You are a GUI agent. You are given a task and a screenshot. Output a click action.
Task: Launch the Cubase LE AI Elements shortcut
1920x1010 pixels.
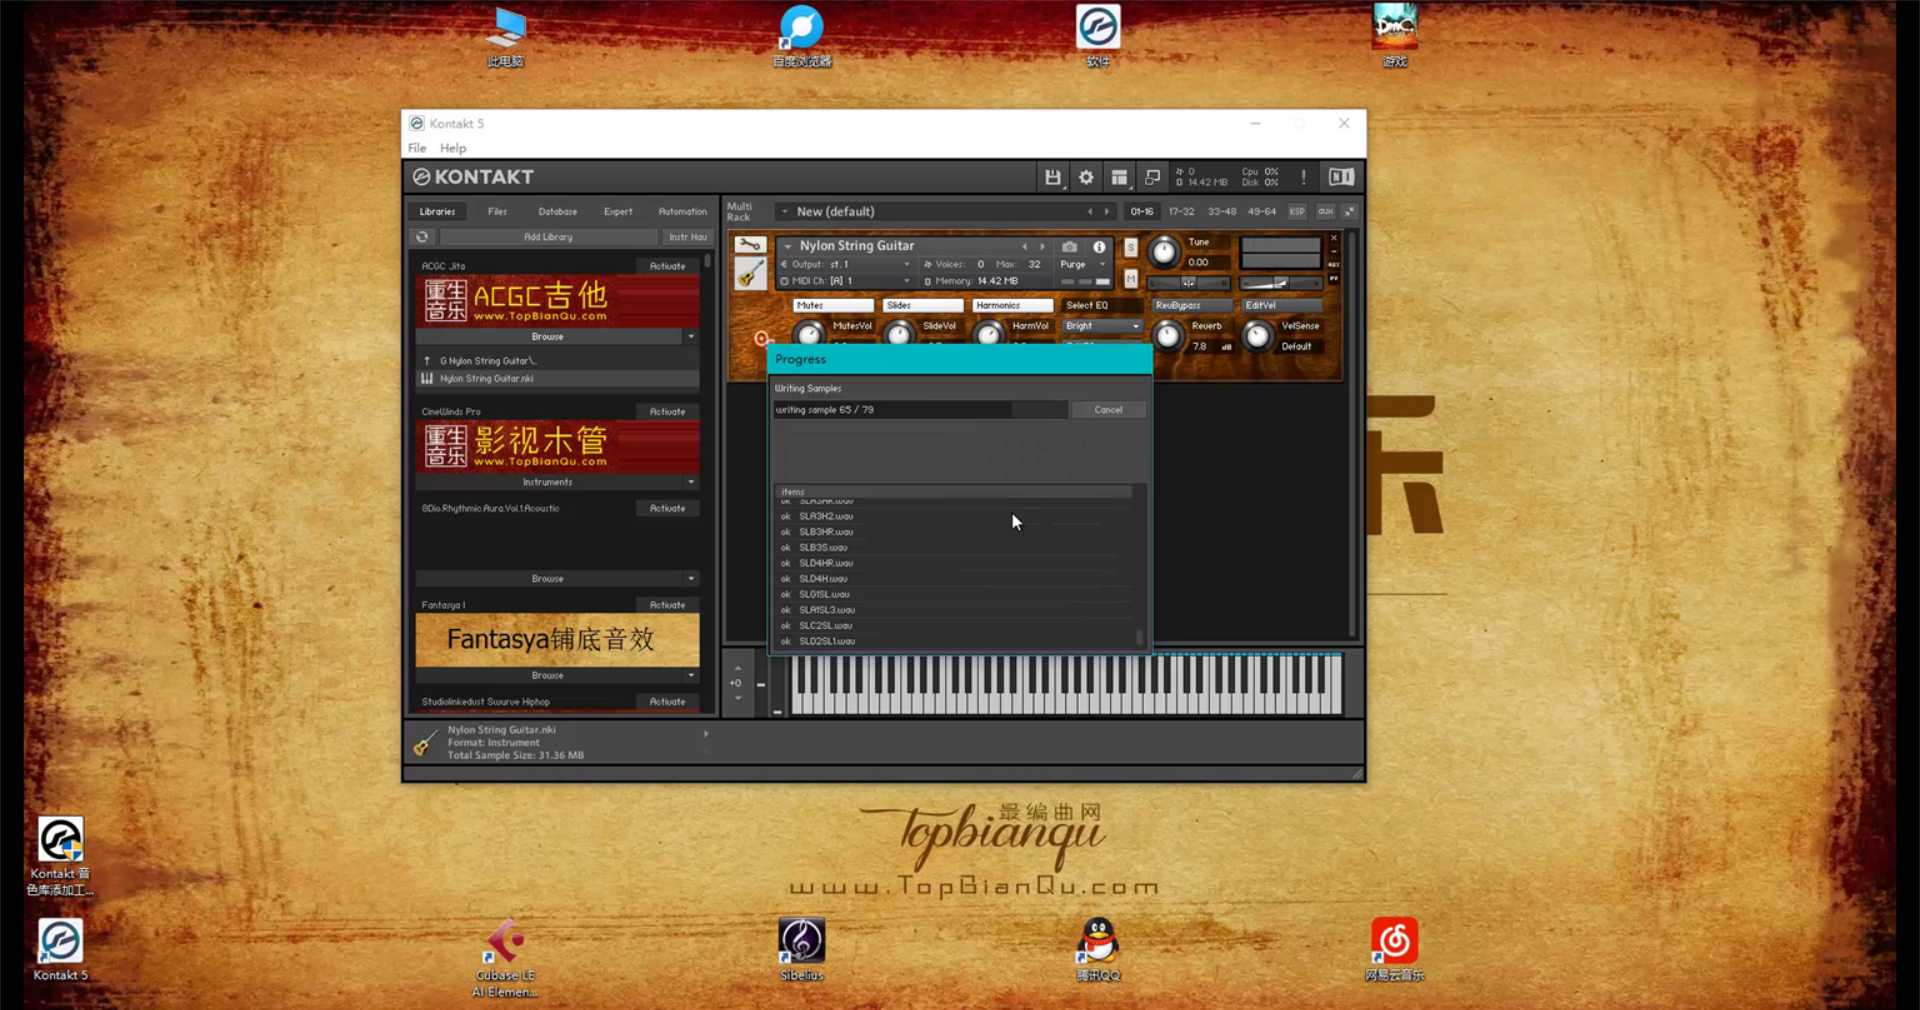[505, 958]
